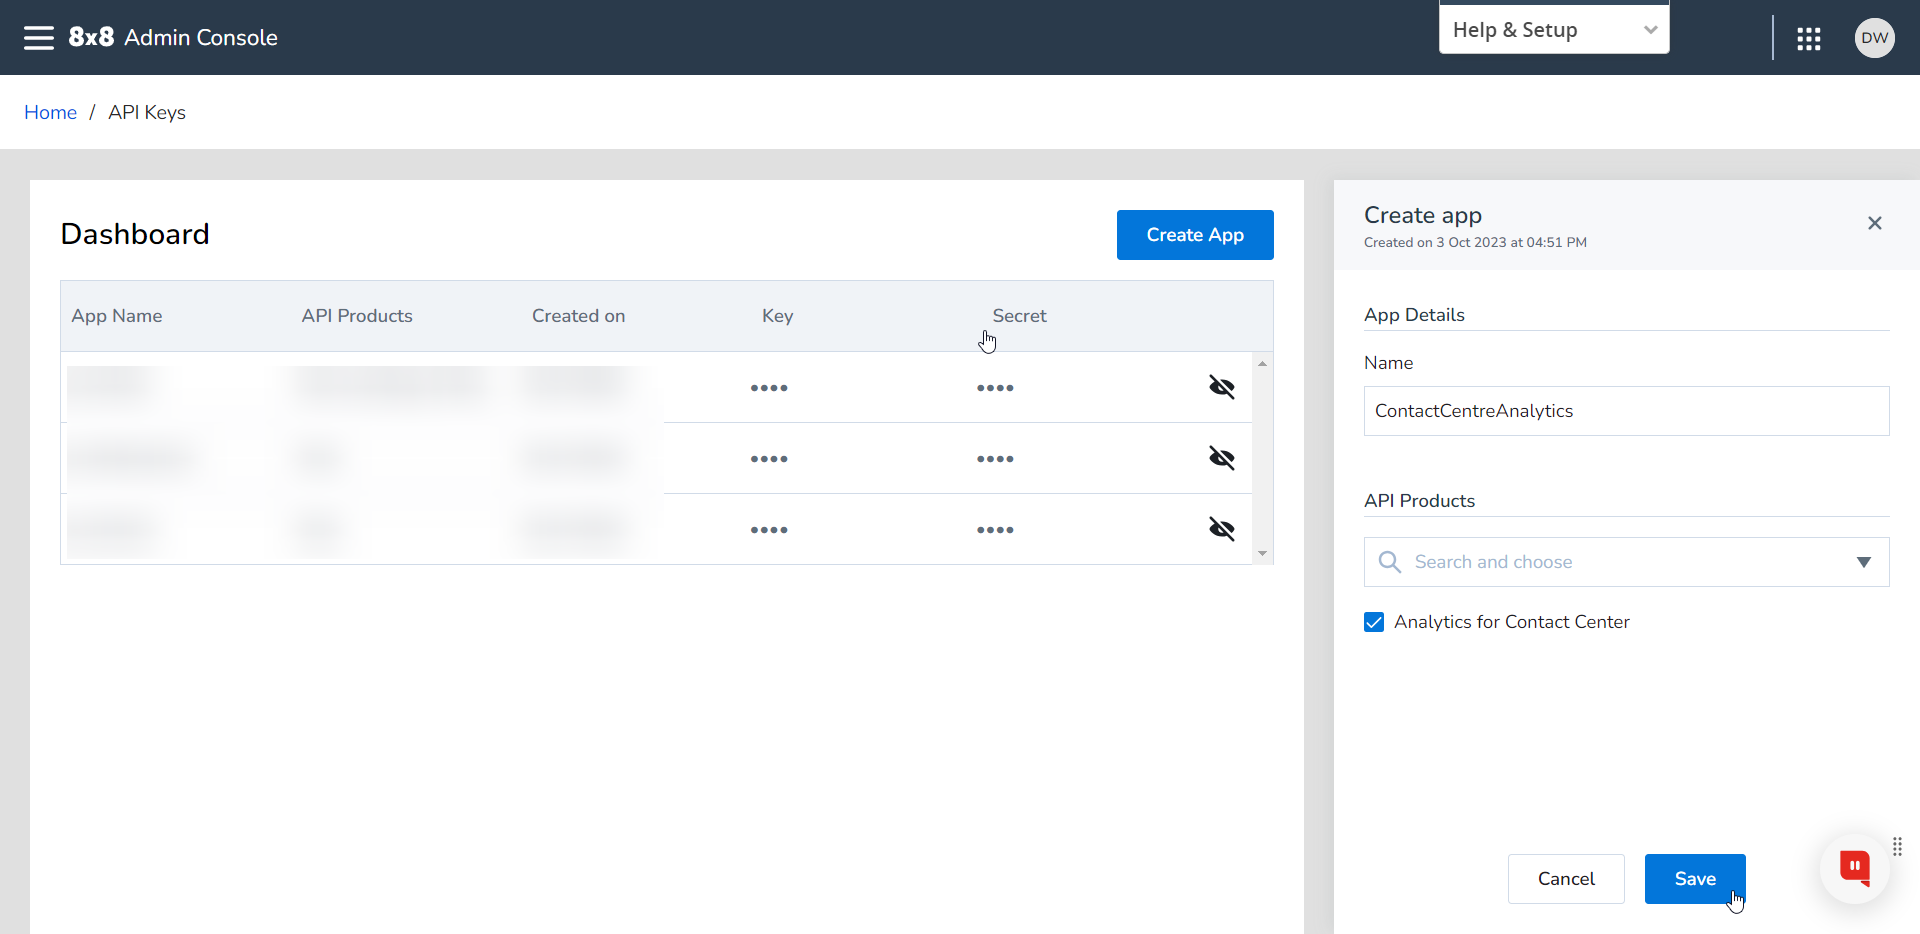Go to Home breadcrumb link
The image size is (1920, 934).
[50, 112]
